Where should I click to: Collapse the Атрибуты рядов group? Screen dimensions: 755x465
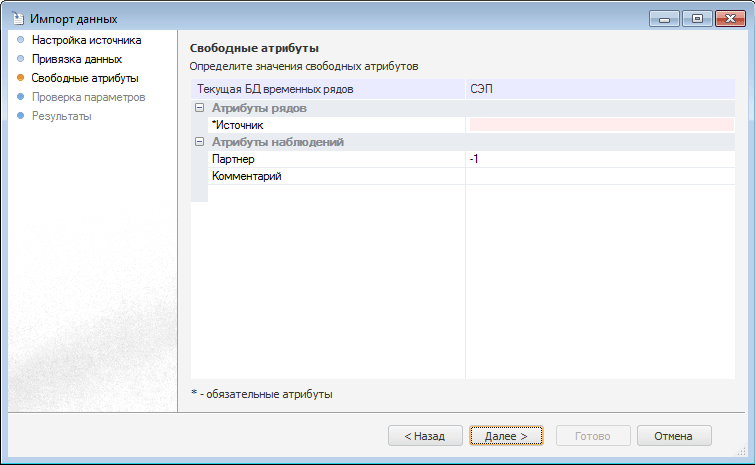[199, 107]
